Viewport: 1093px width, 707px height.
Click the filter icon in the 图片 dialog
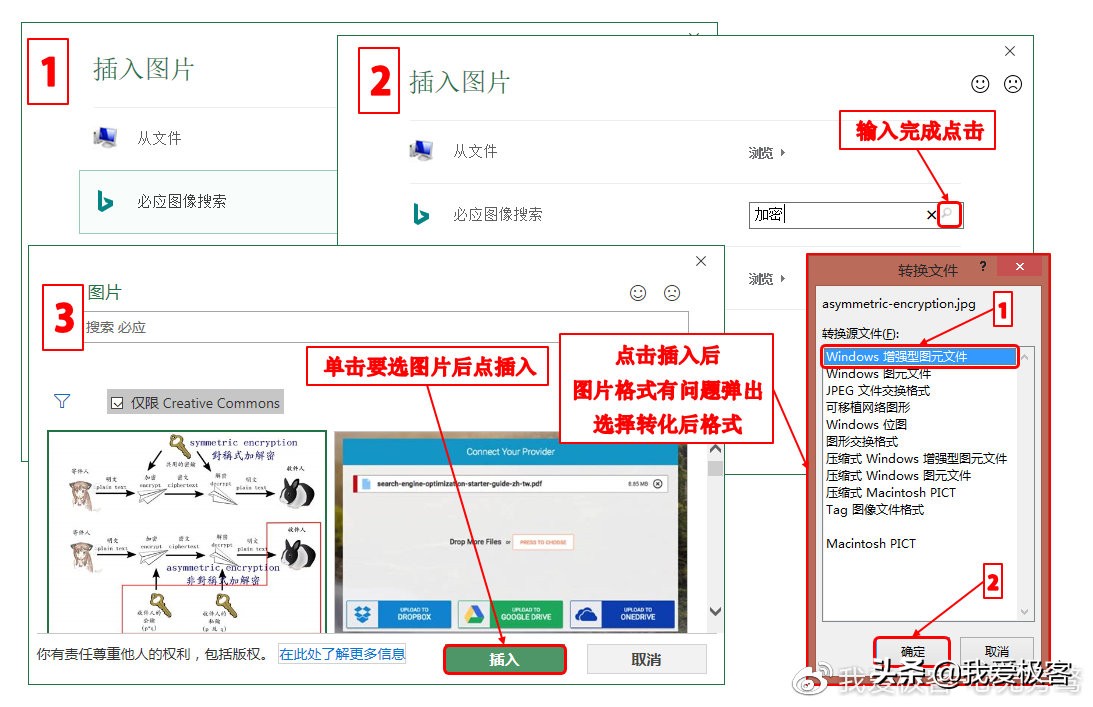coord(62,401)
